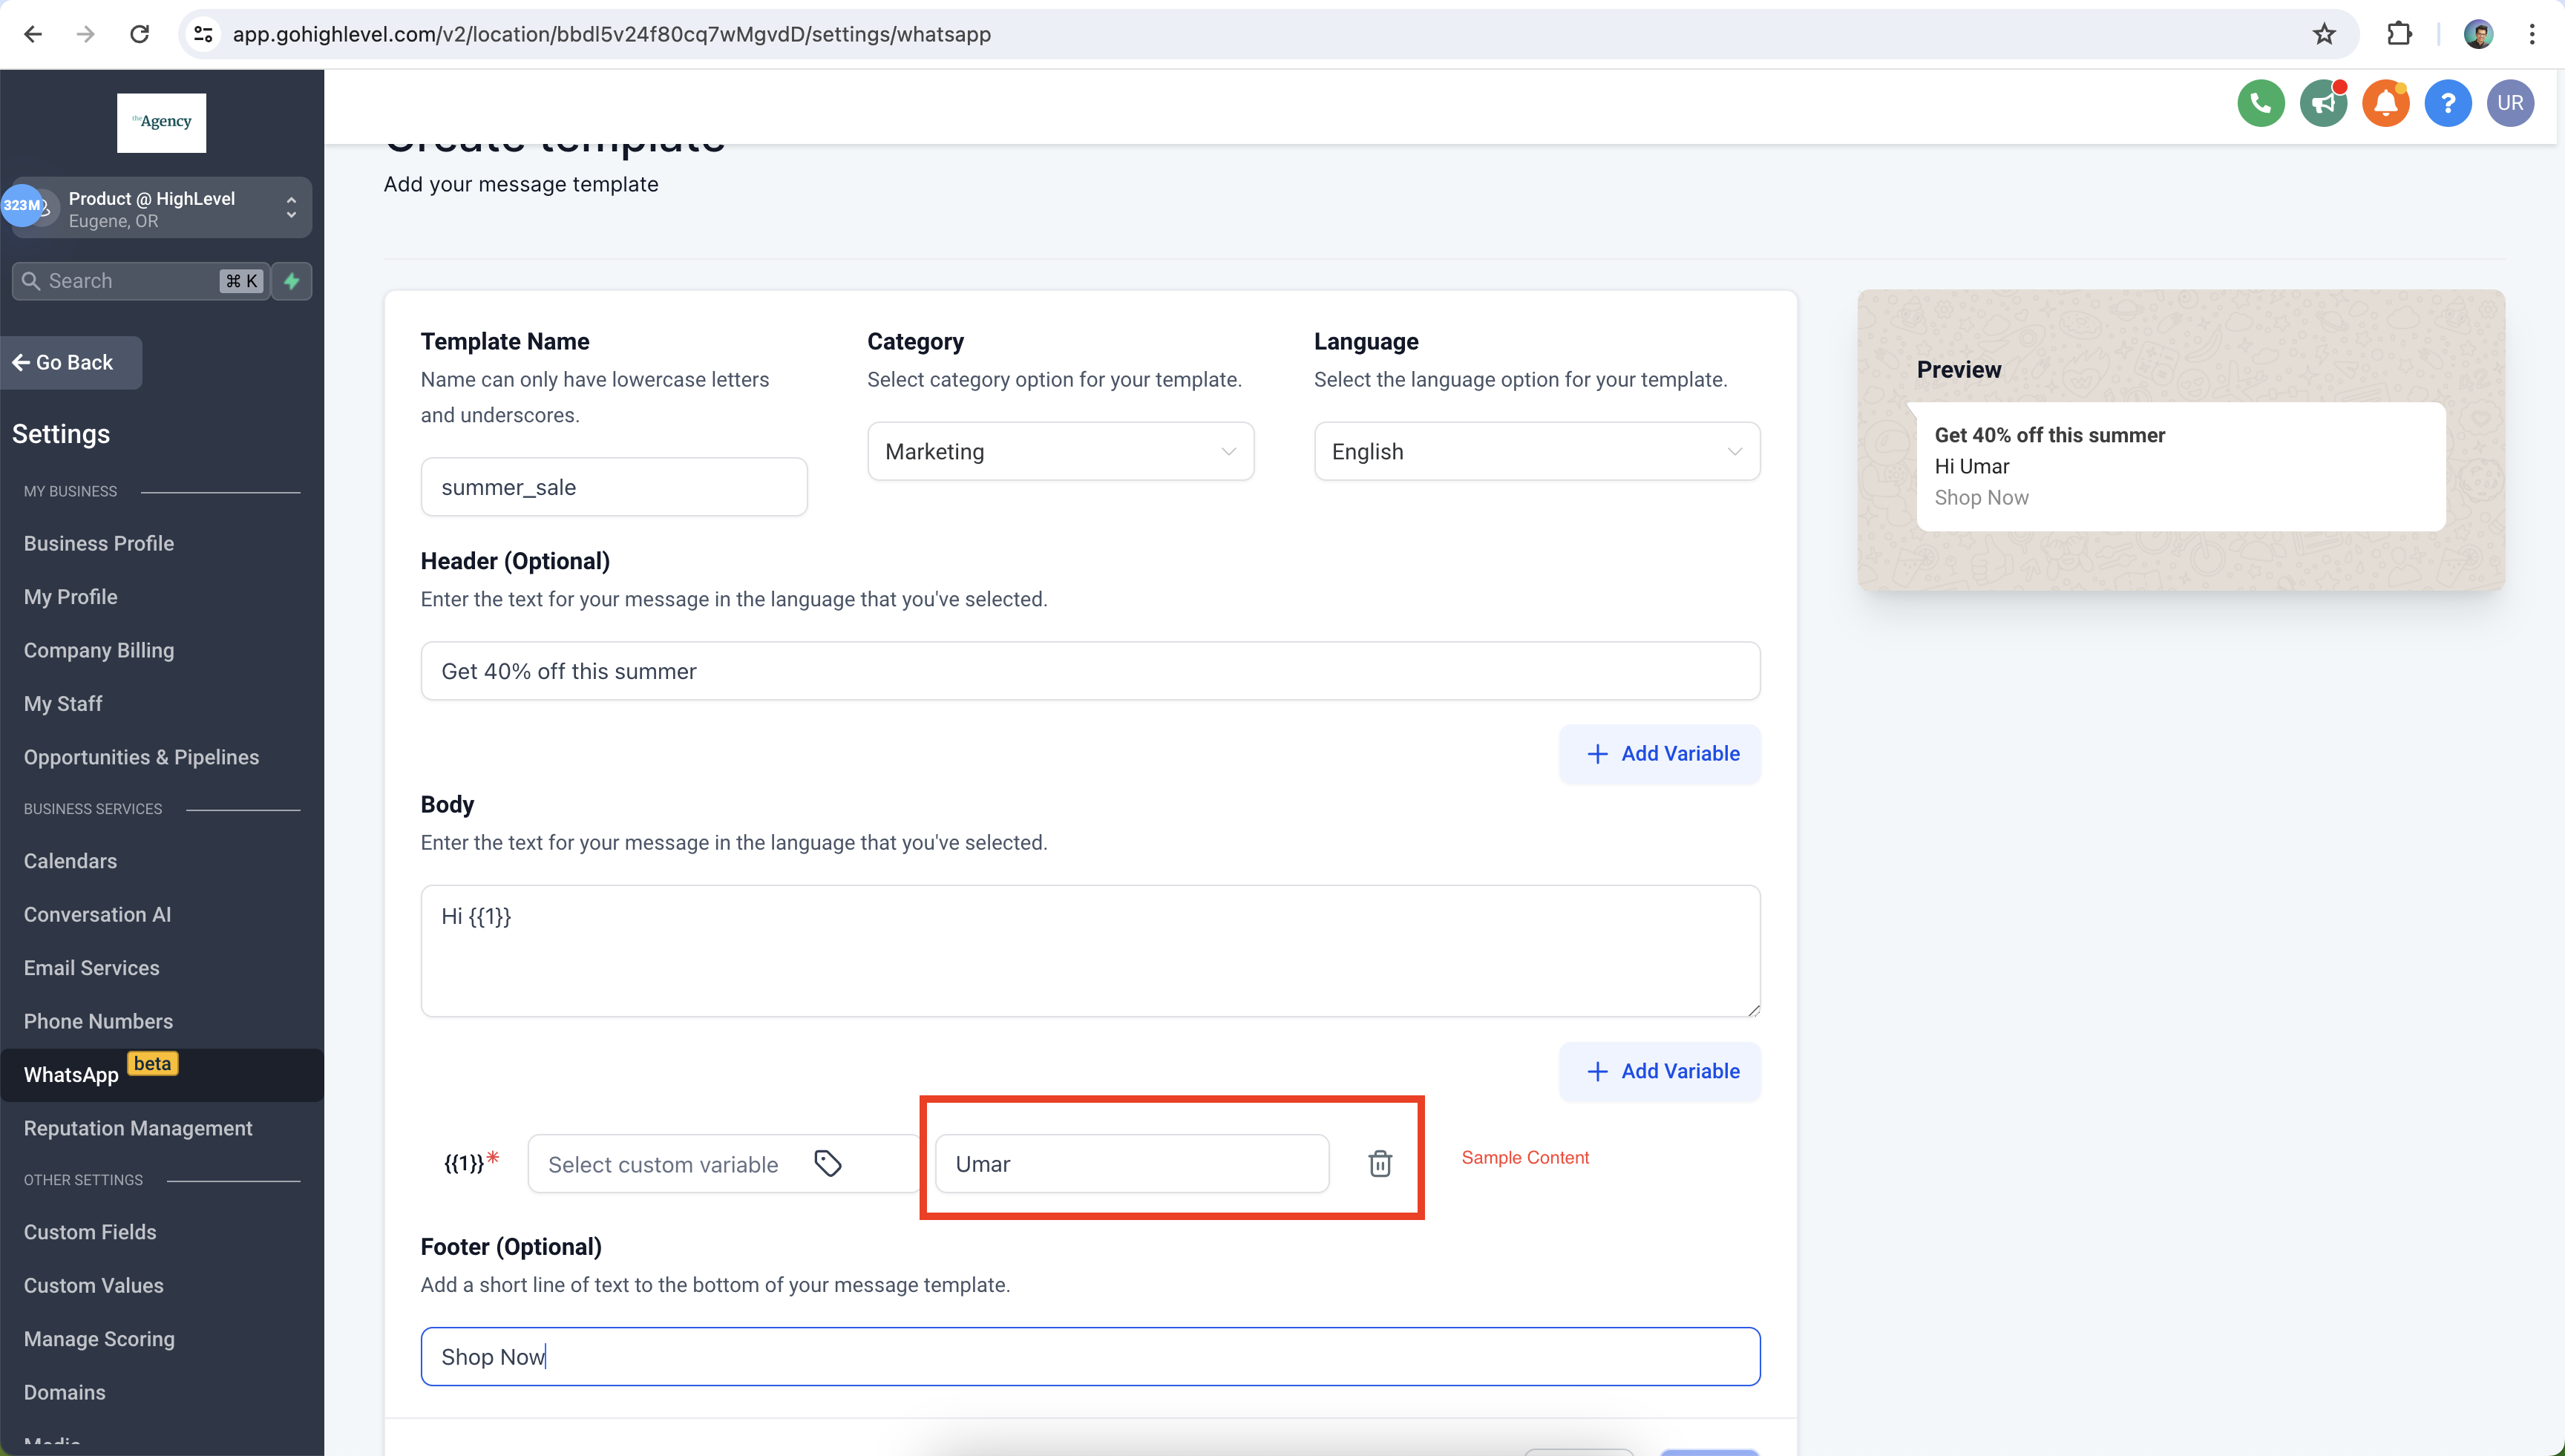Click the "Settings" sidebar heading
This screenshot has height=1456, width=2565.
point(61,434)
